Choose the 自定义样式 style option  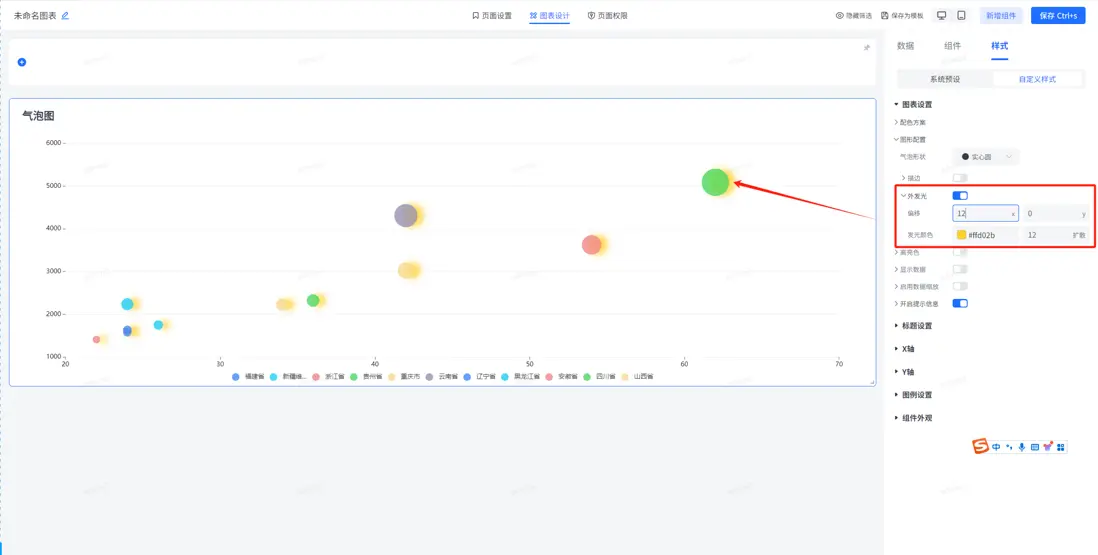point(1038,79)
